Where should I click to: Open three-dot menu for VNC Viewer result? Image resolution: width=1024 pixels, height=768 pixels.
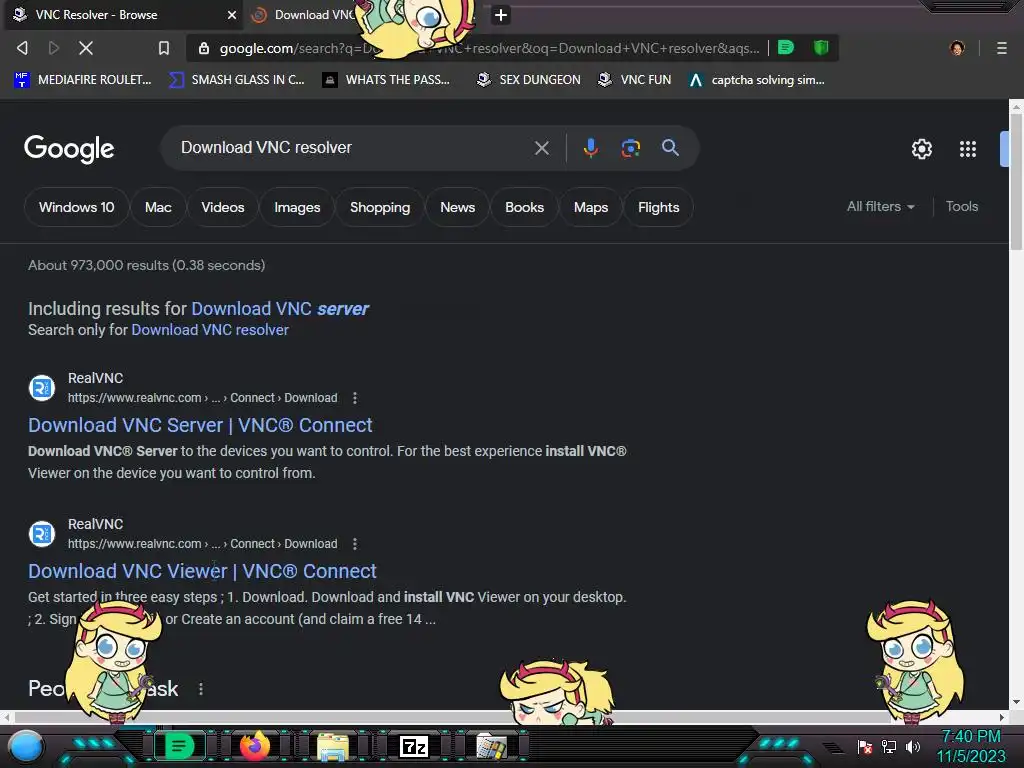(x=355, y=544)
